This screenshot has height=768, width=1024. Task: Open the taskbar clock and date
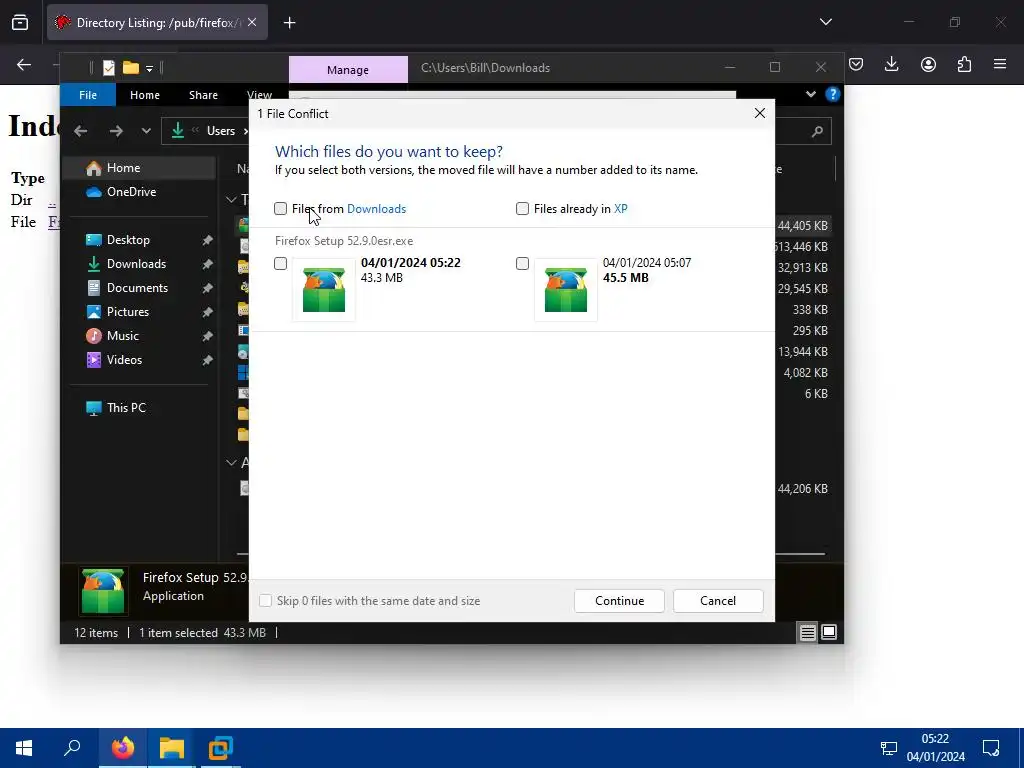935,748
